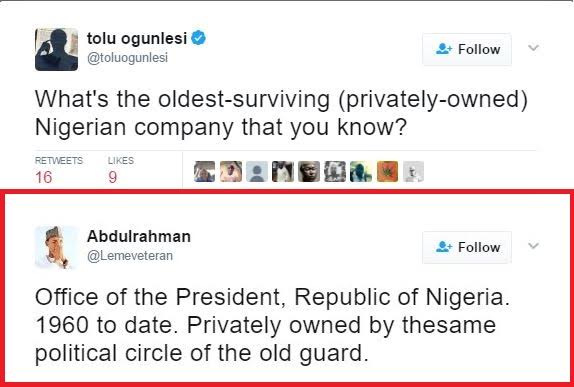The width and height of the screenshot is (574, 387).
Task: Expand options chevron on tolu ogunlesi's tweet
Action: click(x=533, y=48)
